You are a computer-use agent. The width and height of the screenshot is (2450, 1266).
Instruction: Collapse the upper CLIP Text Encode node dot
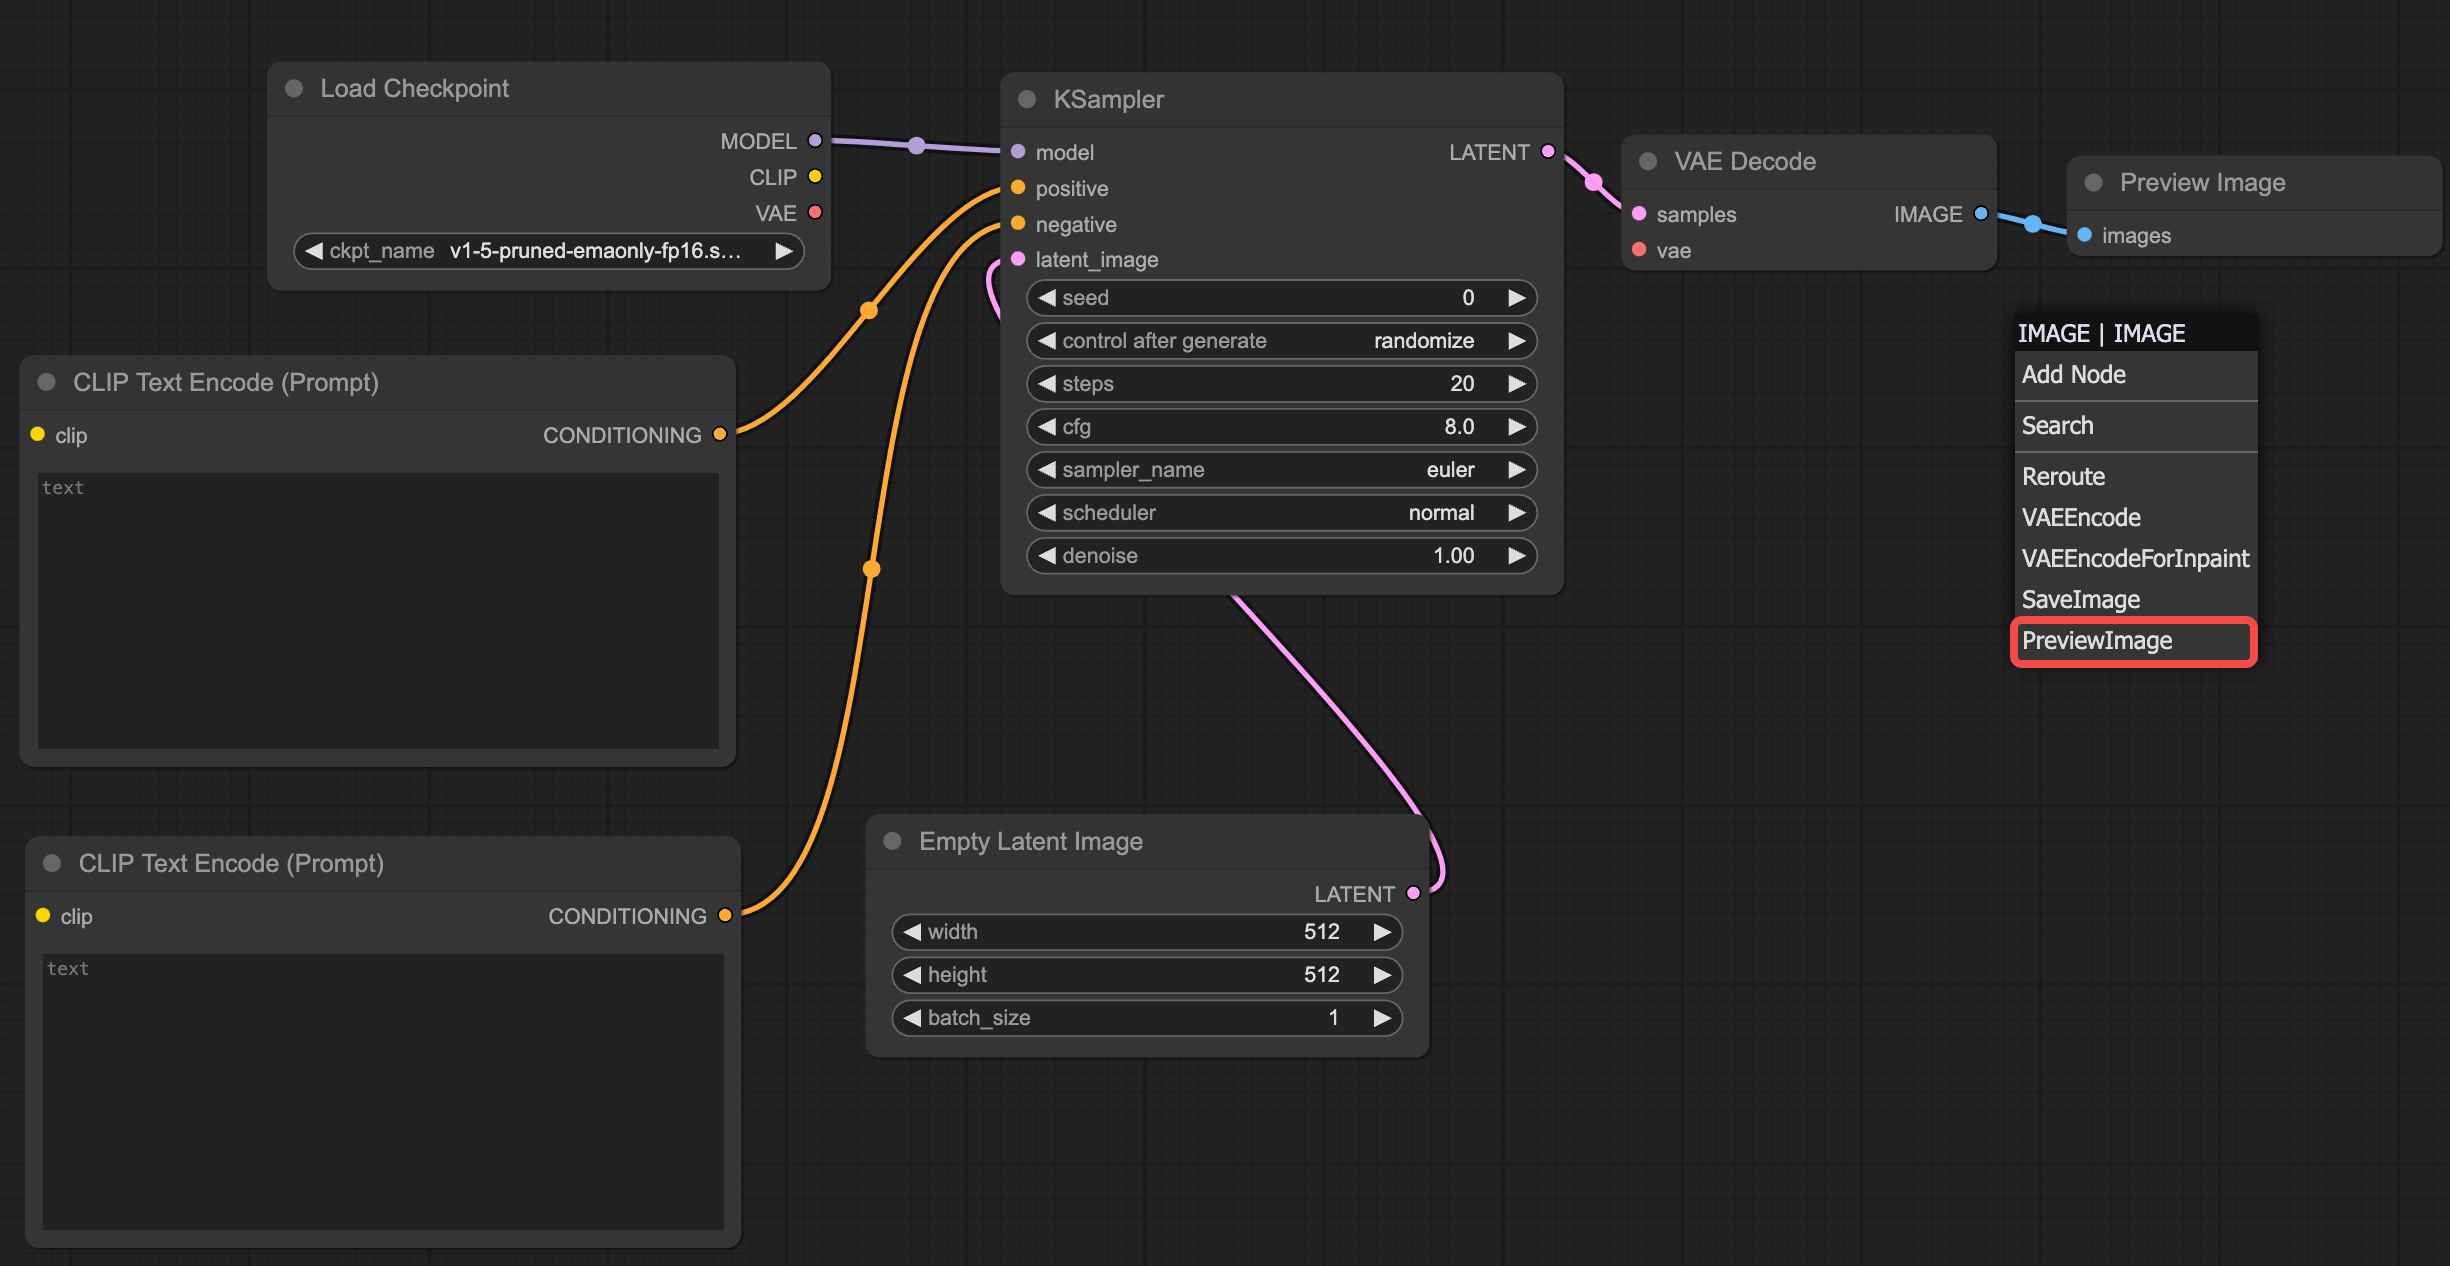point(46,382)
